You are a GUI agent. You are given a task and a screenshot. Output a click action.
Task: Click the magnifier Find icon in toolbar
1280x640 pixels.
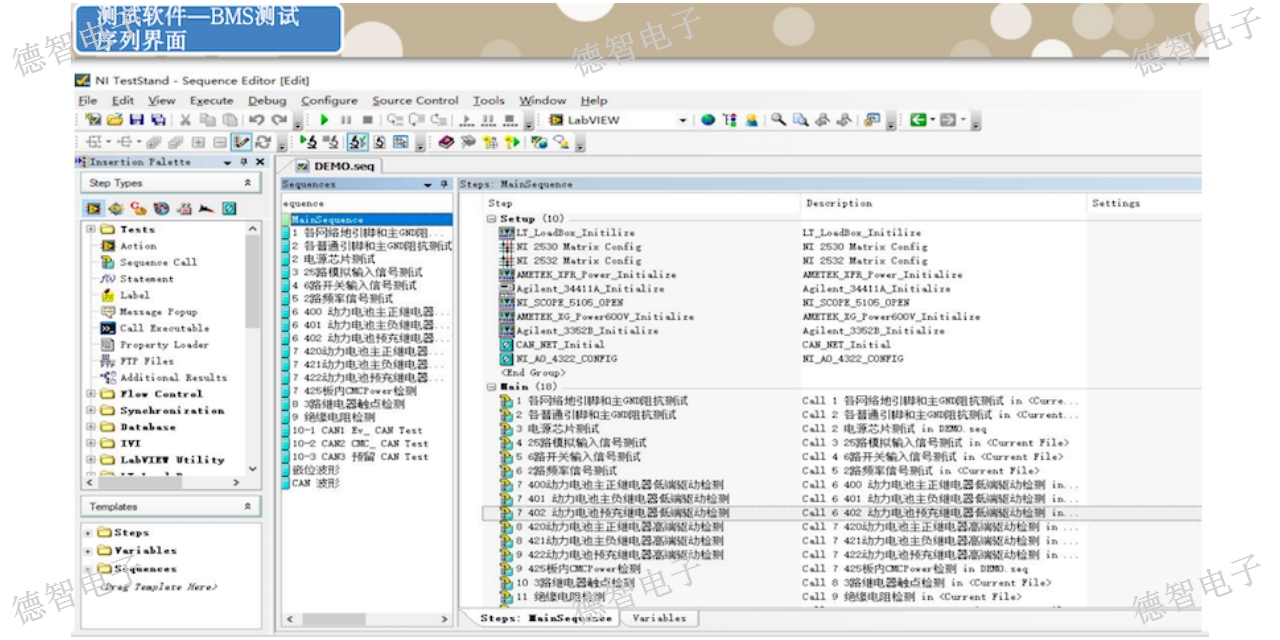coord(778,120)
